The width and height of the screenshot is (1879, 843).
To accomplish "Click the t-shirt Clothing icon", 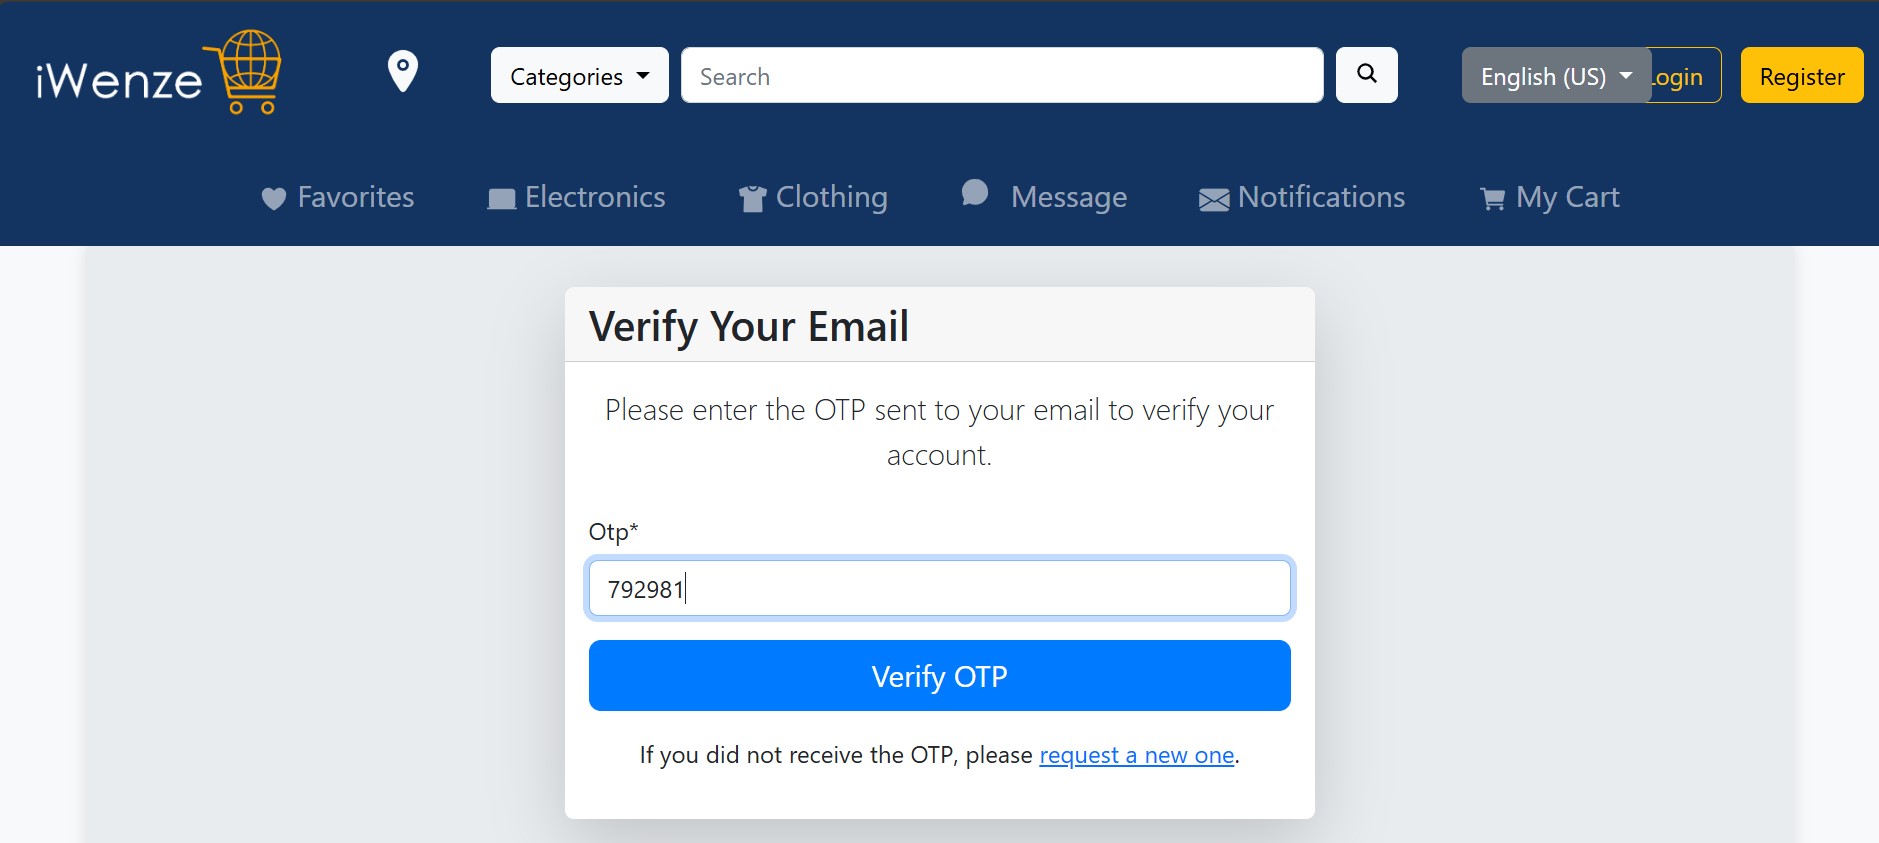I will (x=752, y=199).
